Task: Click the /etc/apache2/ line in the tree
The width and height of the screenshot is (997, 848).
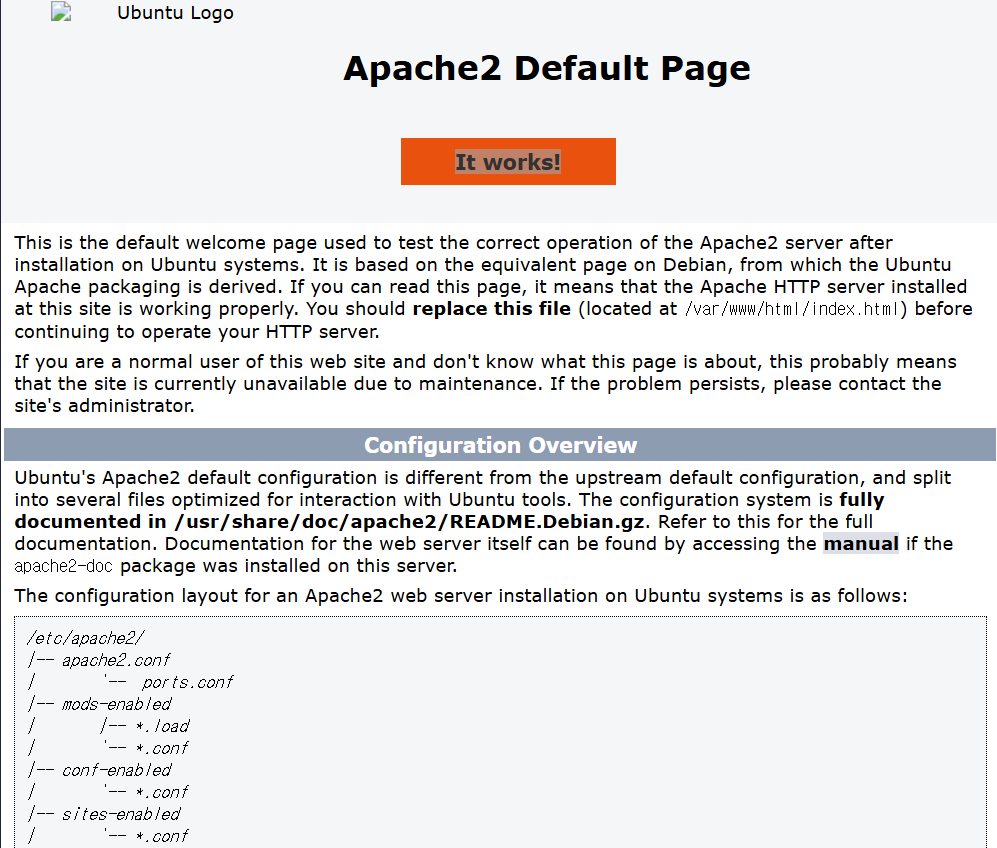Action: (x=86, y=638)
